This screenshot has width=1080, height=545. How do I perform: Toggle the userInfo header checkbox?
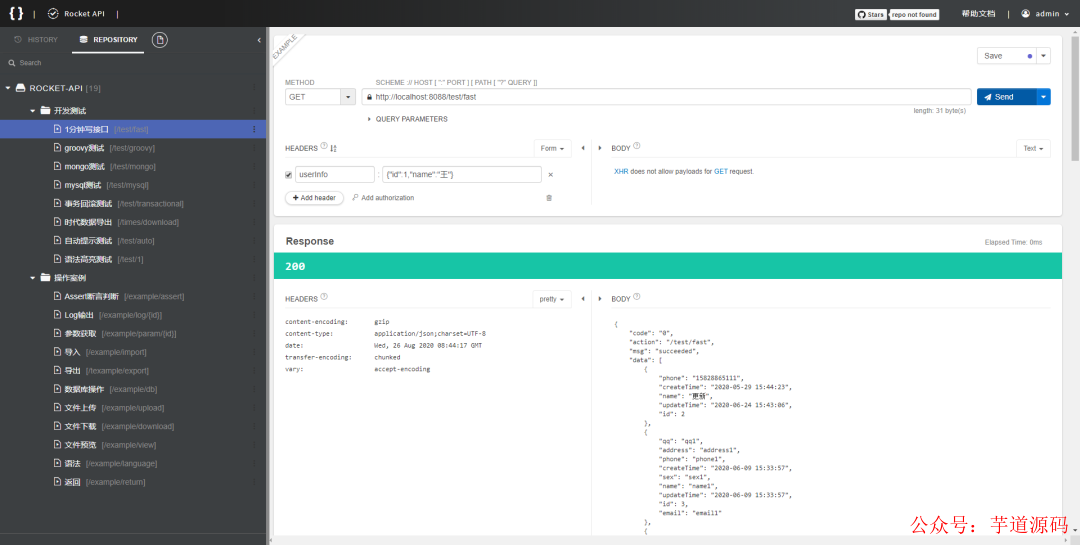point(289,175)
